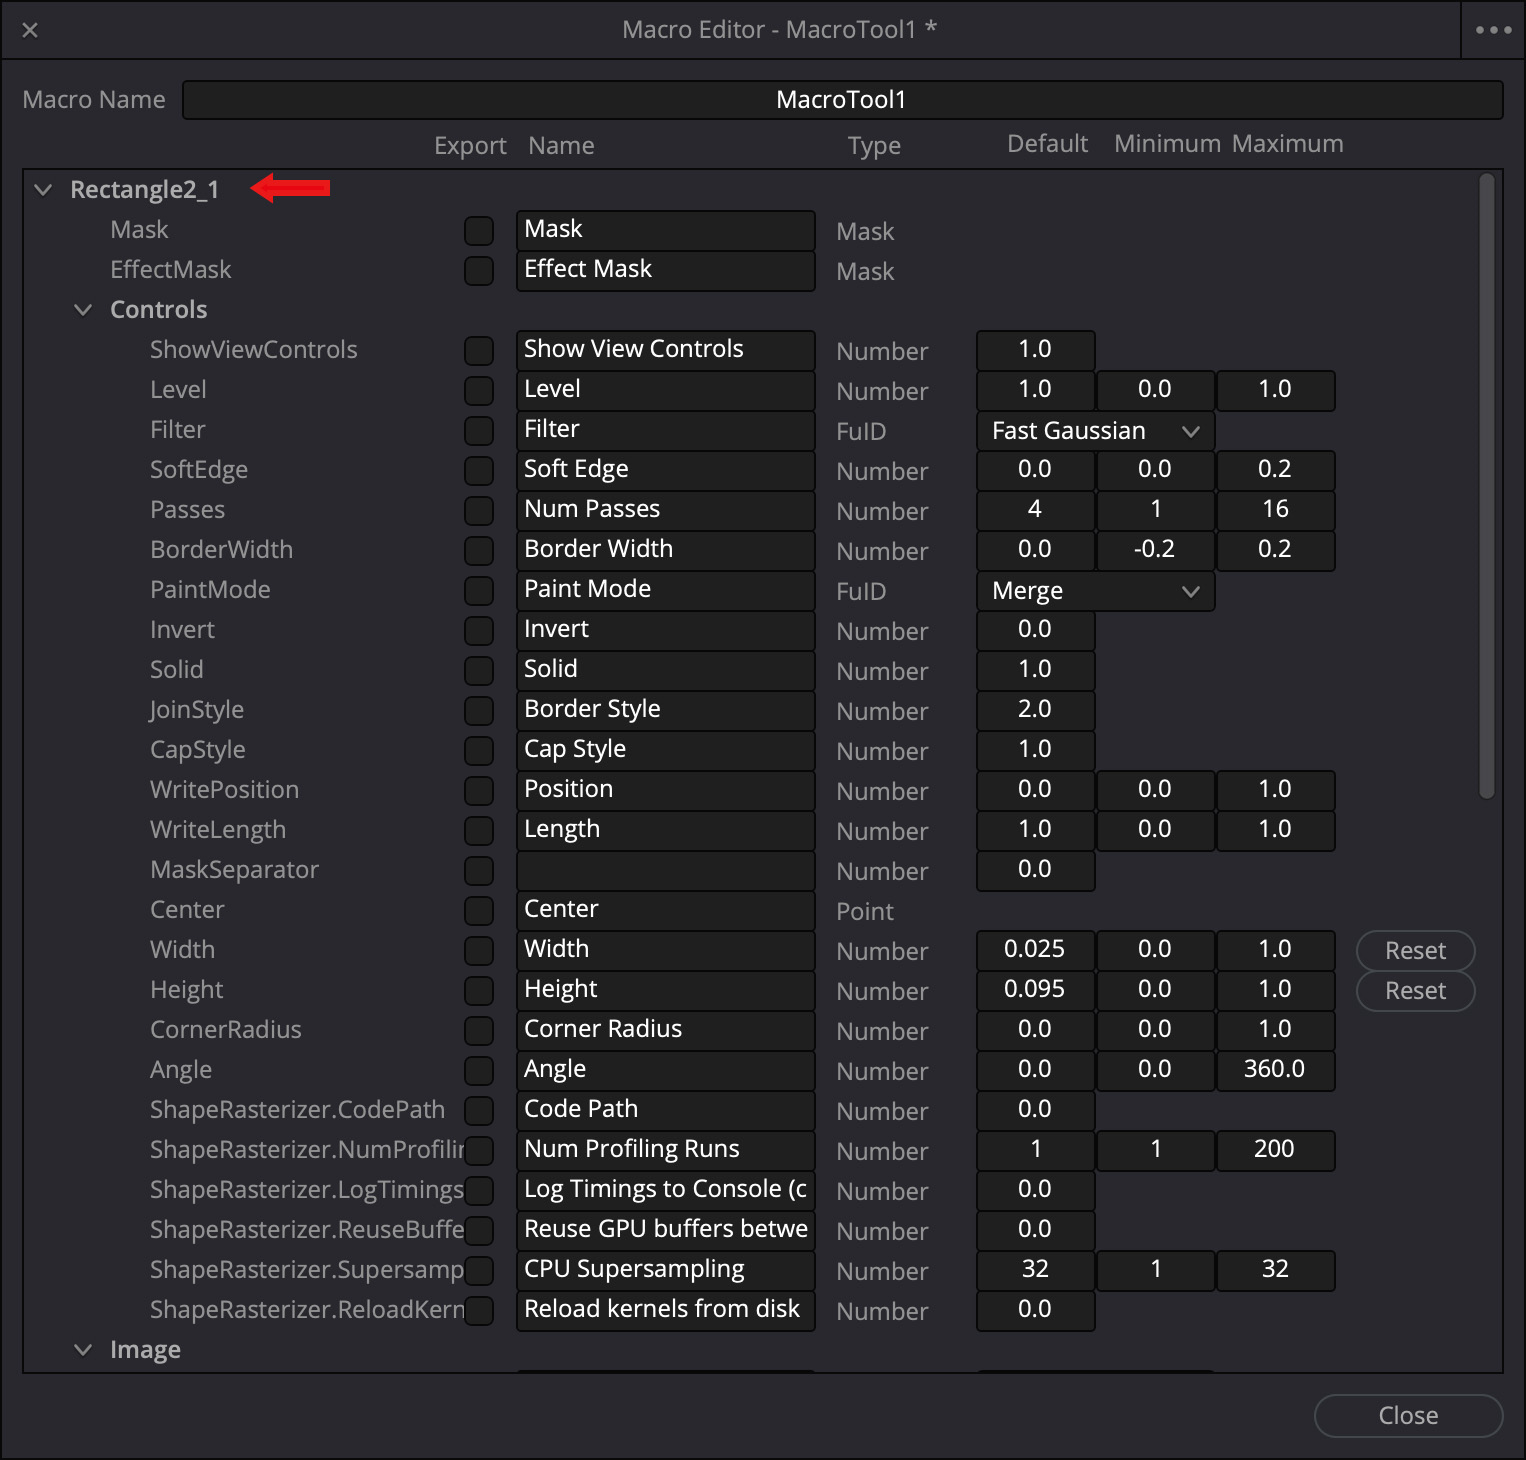Viewport: 1526px width, 1460px height.
Task: Close the Macro Editor with the X icon
Action: pyautogui.click(x=30, y=30)
